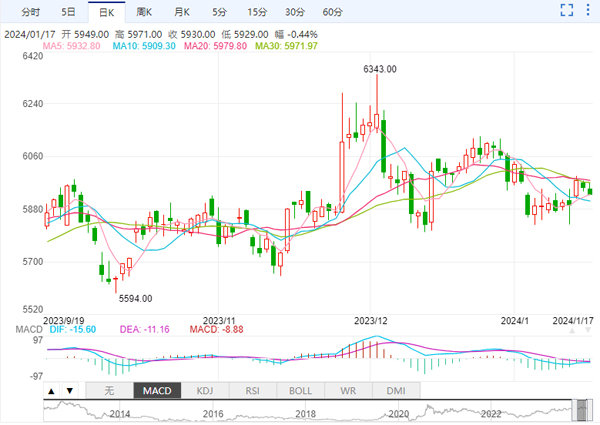Click the 2023/12 date axis label
This screenshot has height=425, width=600.
click(x=370, y=321)
